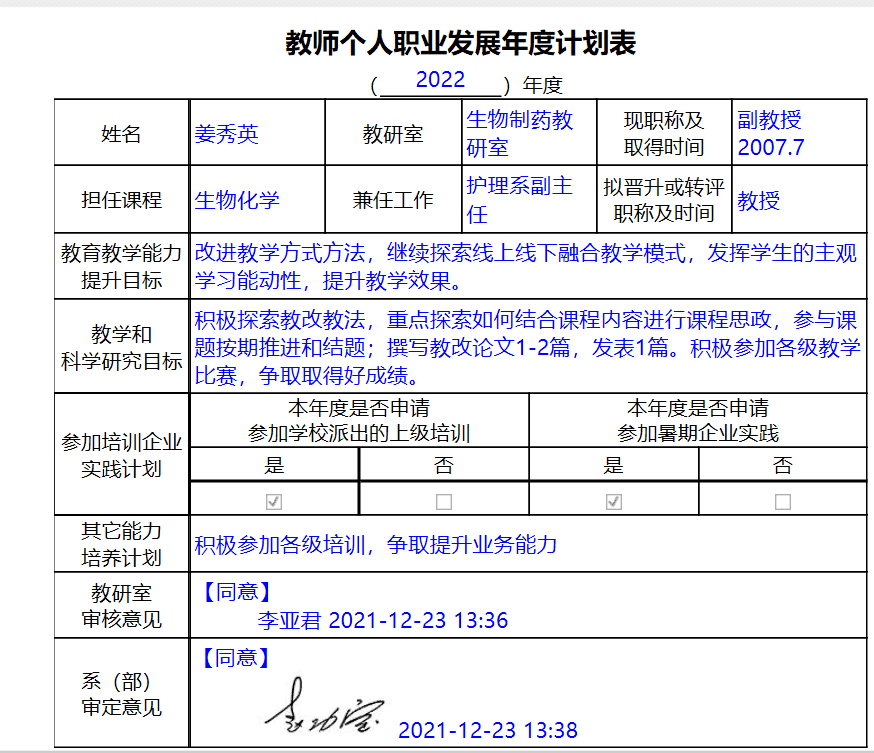Image resolution: width=874 pixels, height=753 pixels.
Task: Click the target title field 教授
Action: (x=759, y=201)
